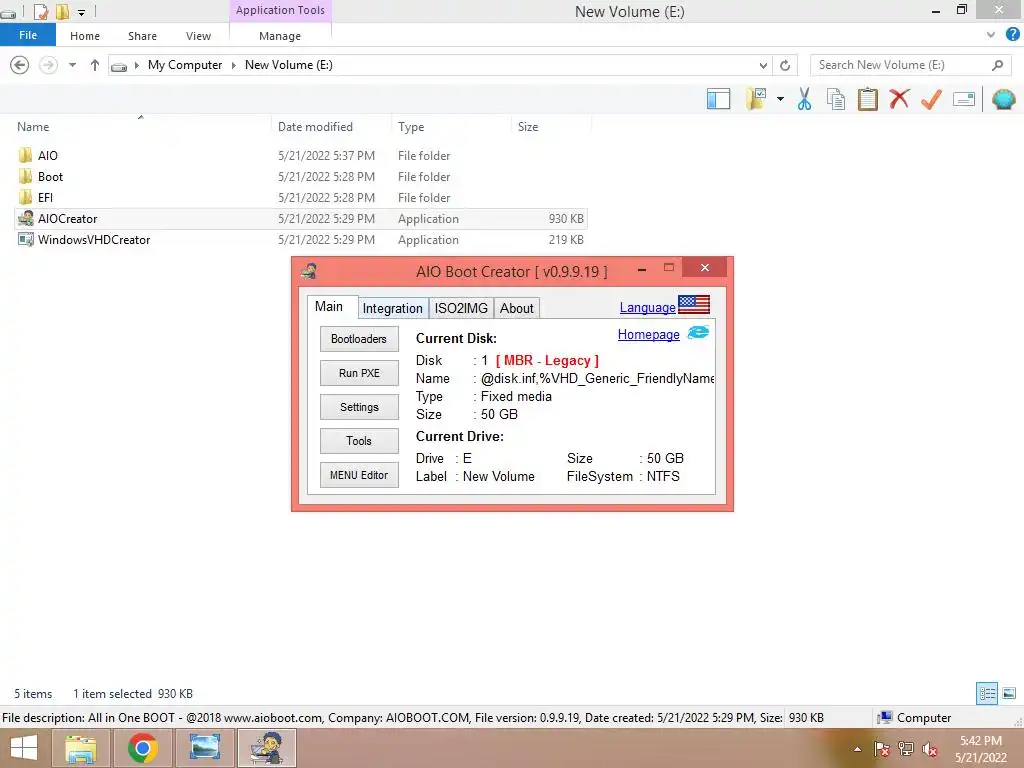Open the File menu

[x=28, y=35]
